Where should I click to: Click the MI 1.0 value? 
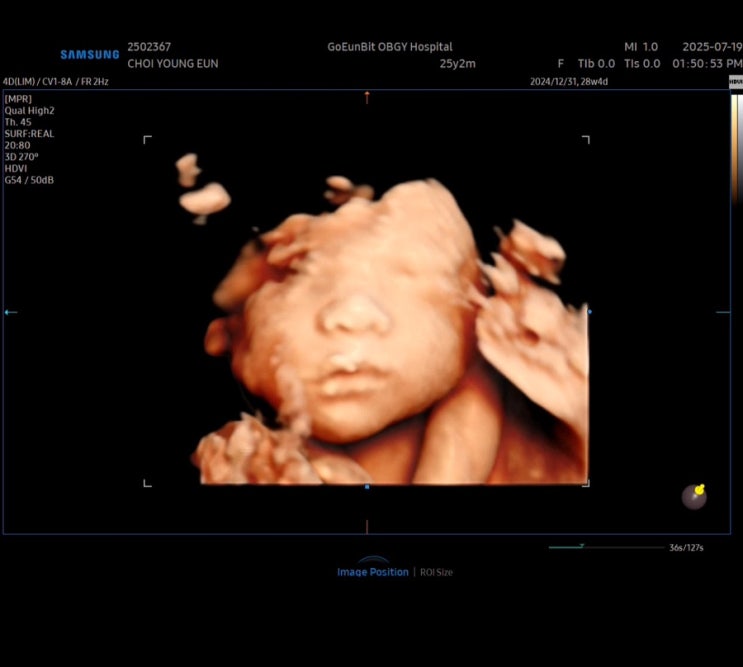641,47
